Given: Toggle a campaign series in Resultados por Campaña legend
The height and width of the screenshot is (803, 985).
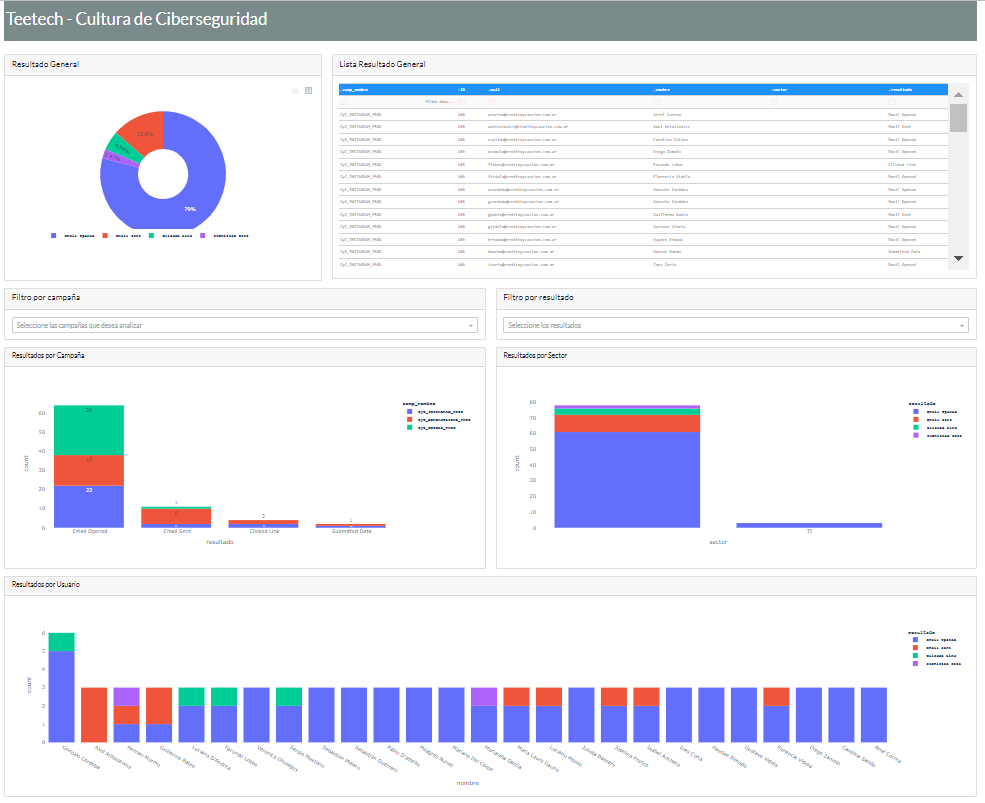Looking at the screenshot, I should [x=430, y=411].
